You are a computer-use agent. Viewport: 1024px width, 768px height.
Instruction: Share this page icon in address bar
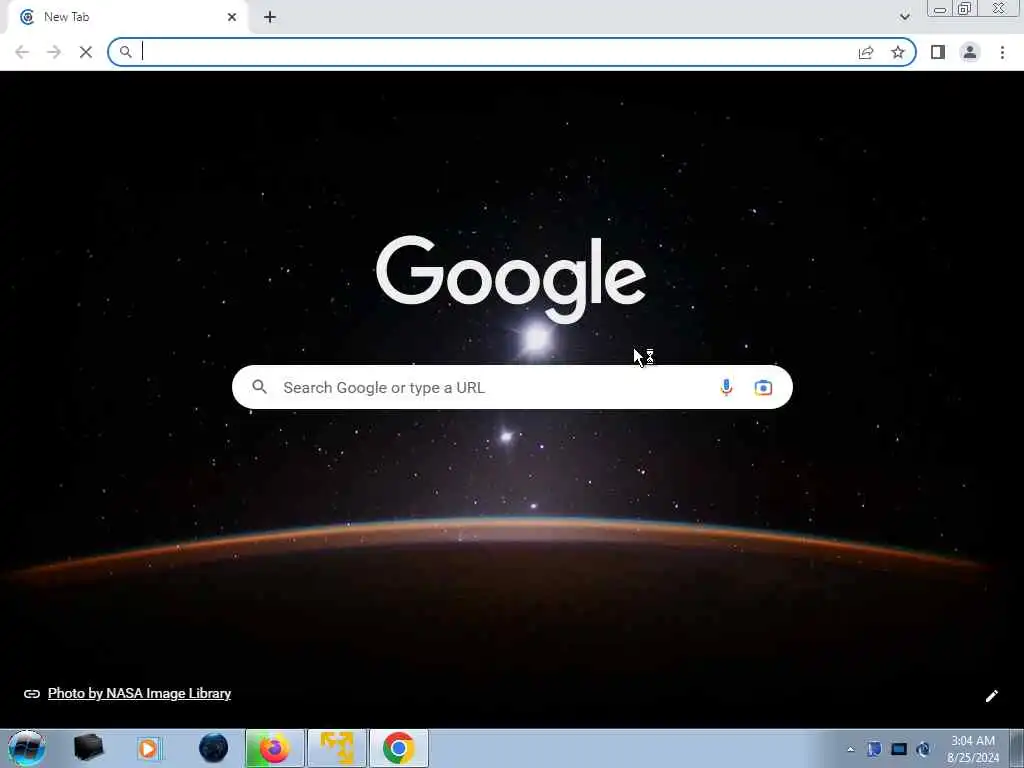click(866, 52)
